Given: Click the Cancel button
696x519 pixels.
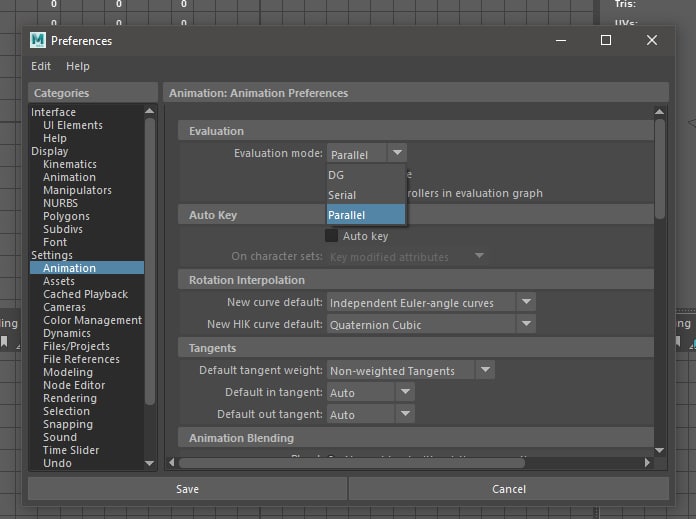Looking at the screenshot, I should click(x=509, y=489).
